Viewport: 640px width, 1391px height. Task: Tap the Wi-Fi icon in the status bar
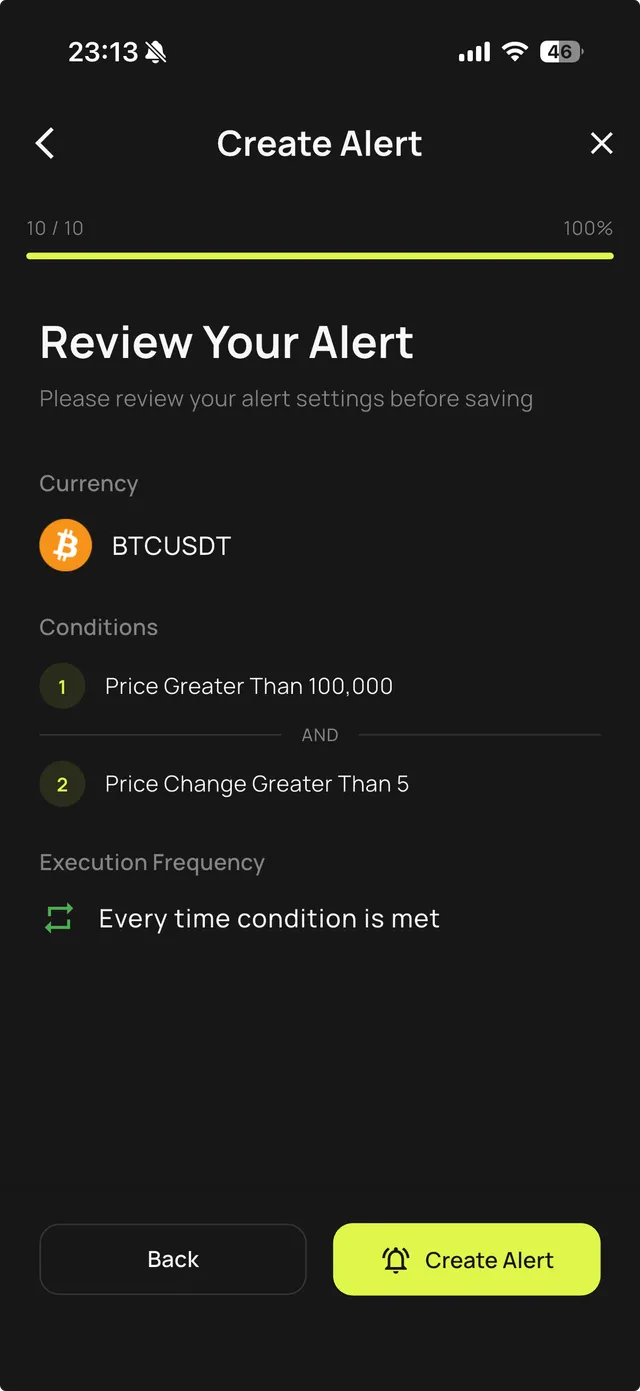click(514, 50)
